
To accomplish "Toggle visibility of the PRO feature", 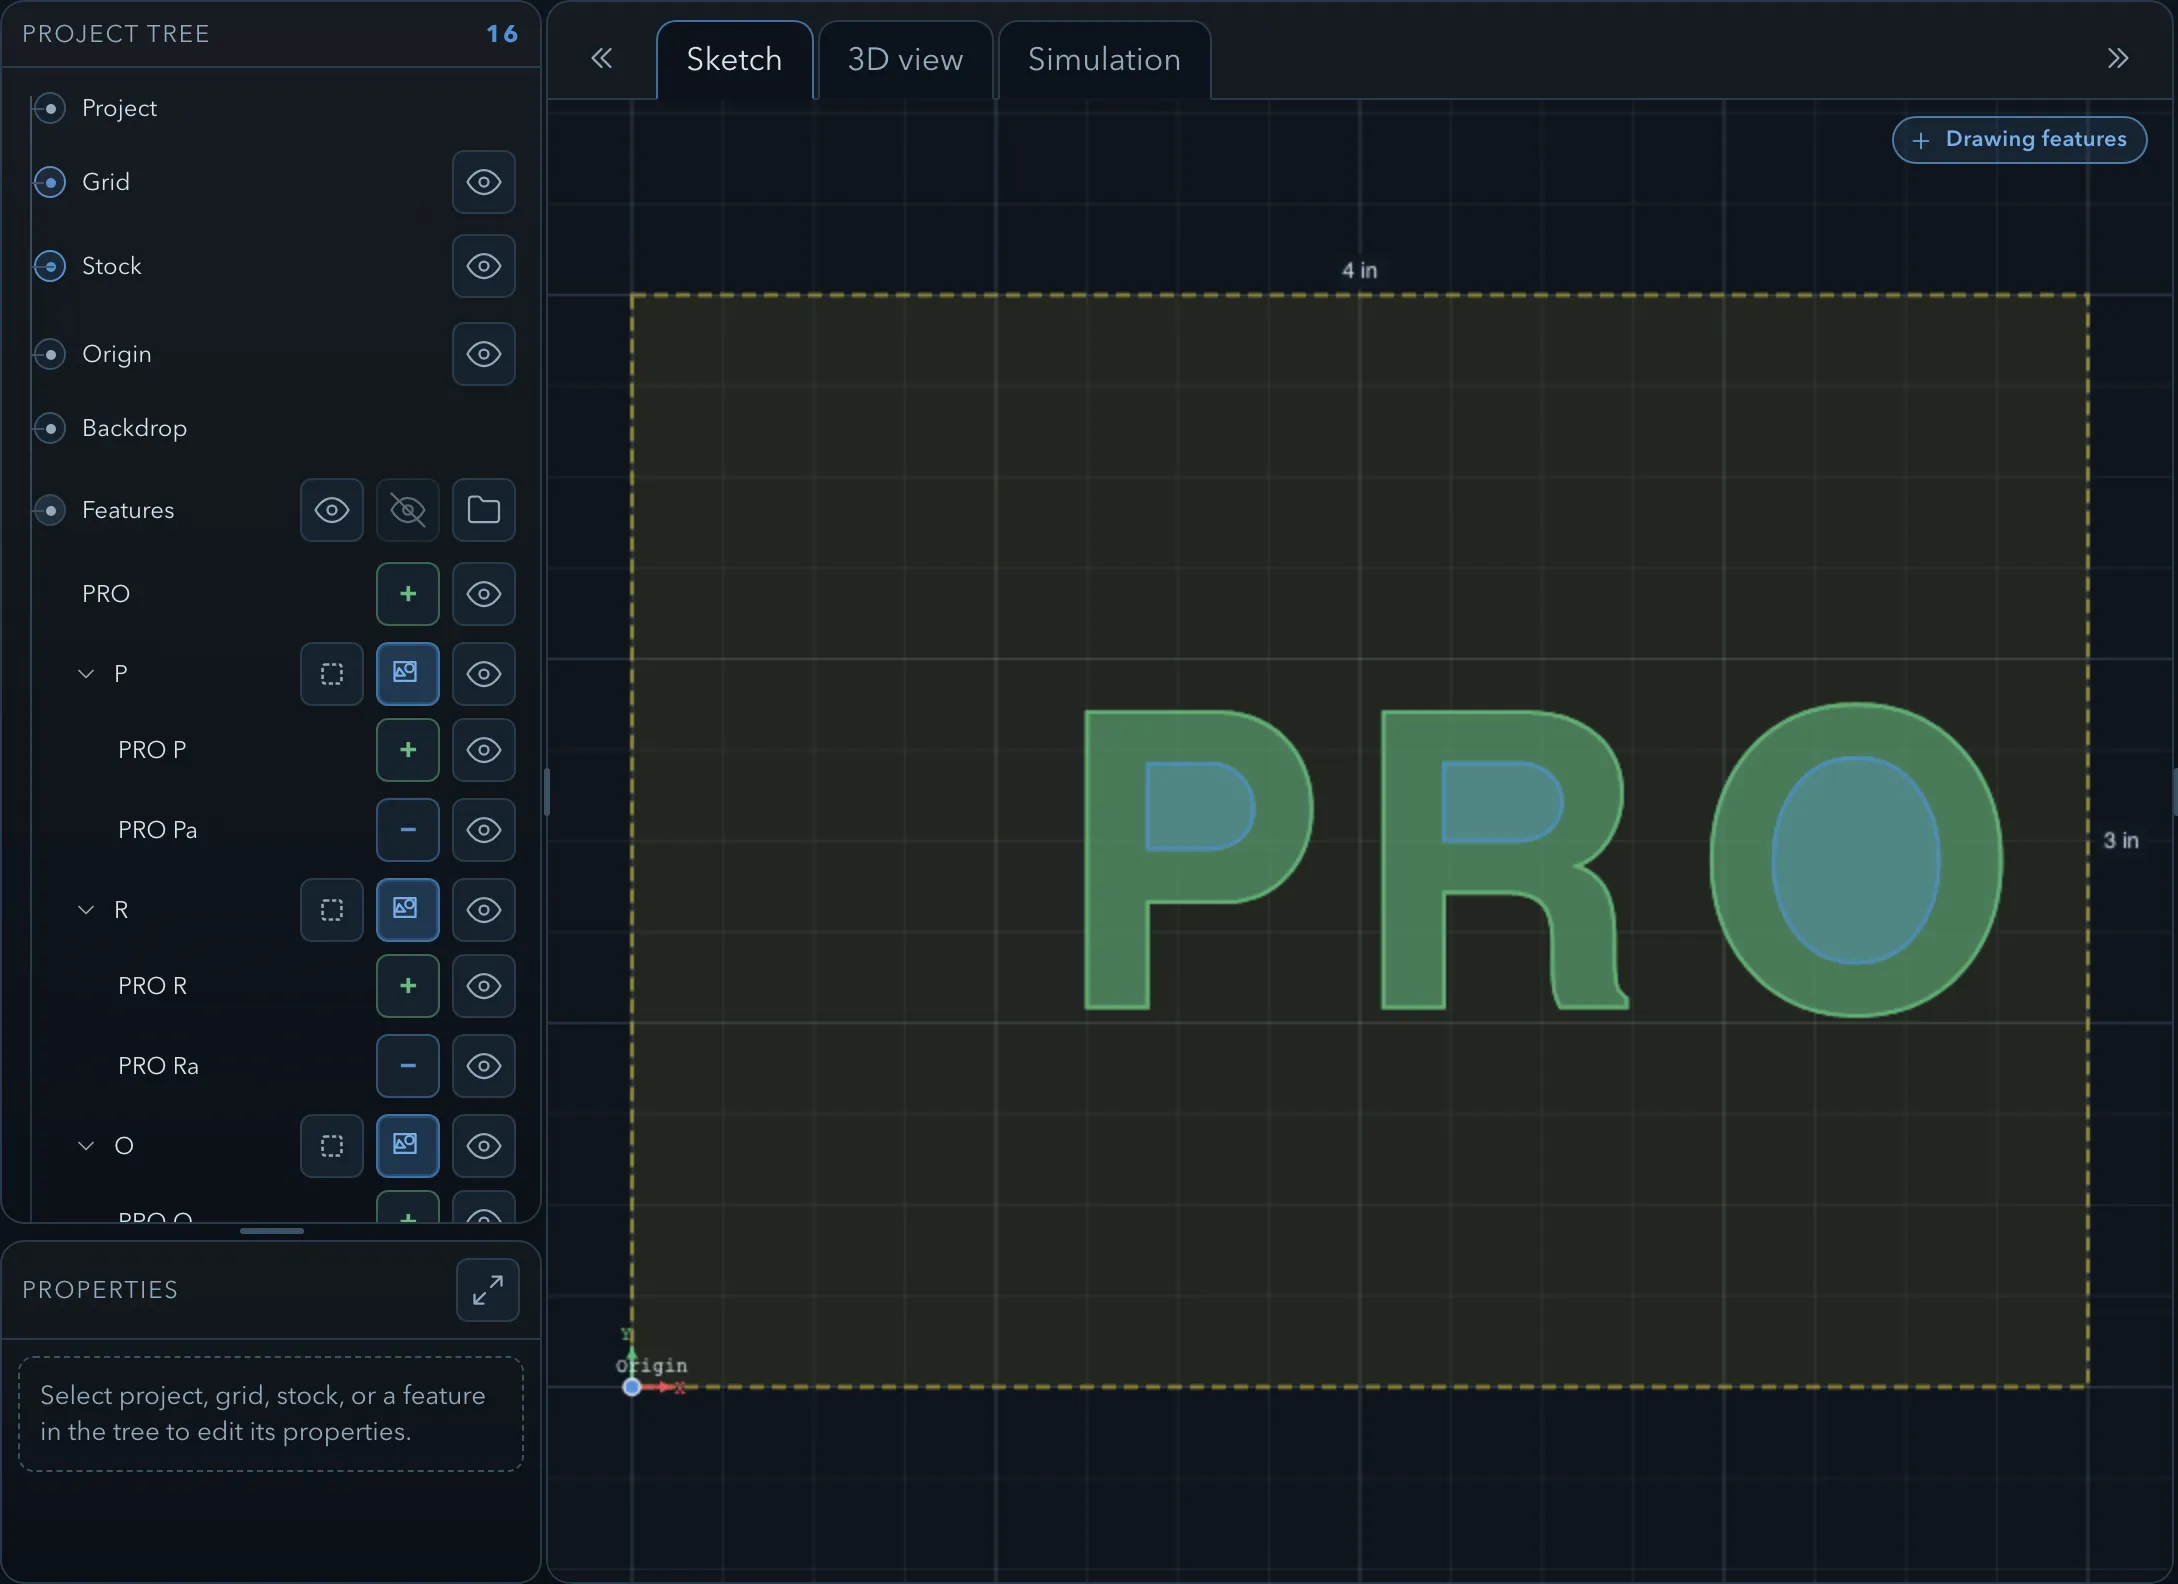I will [x=483, y=594].
